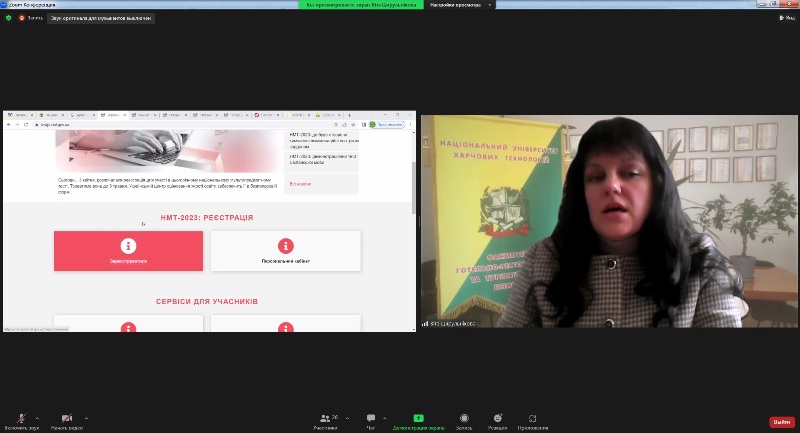Select the active fourth browser tab
Viewport: 800px width, 433px height.
click(114, 115)
